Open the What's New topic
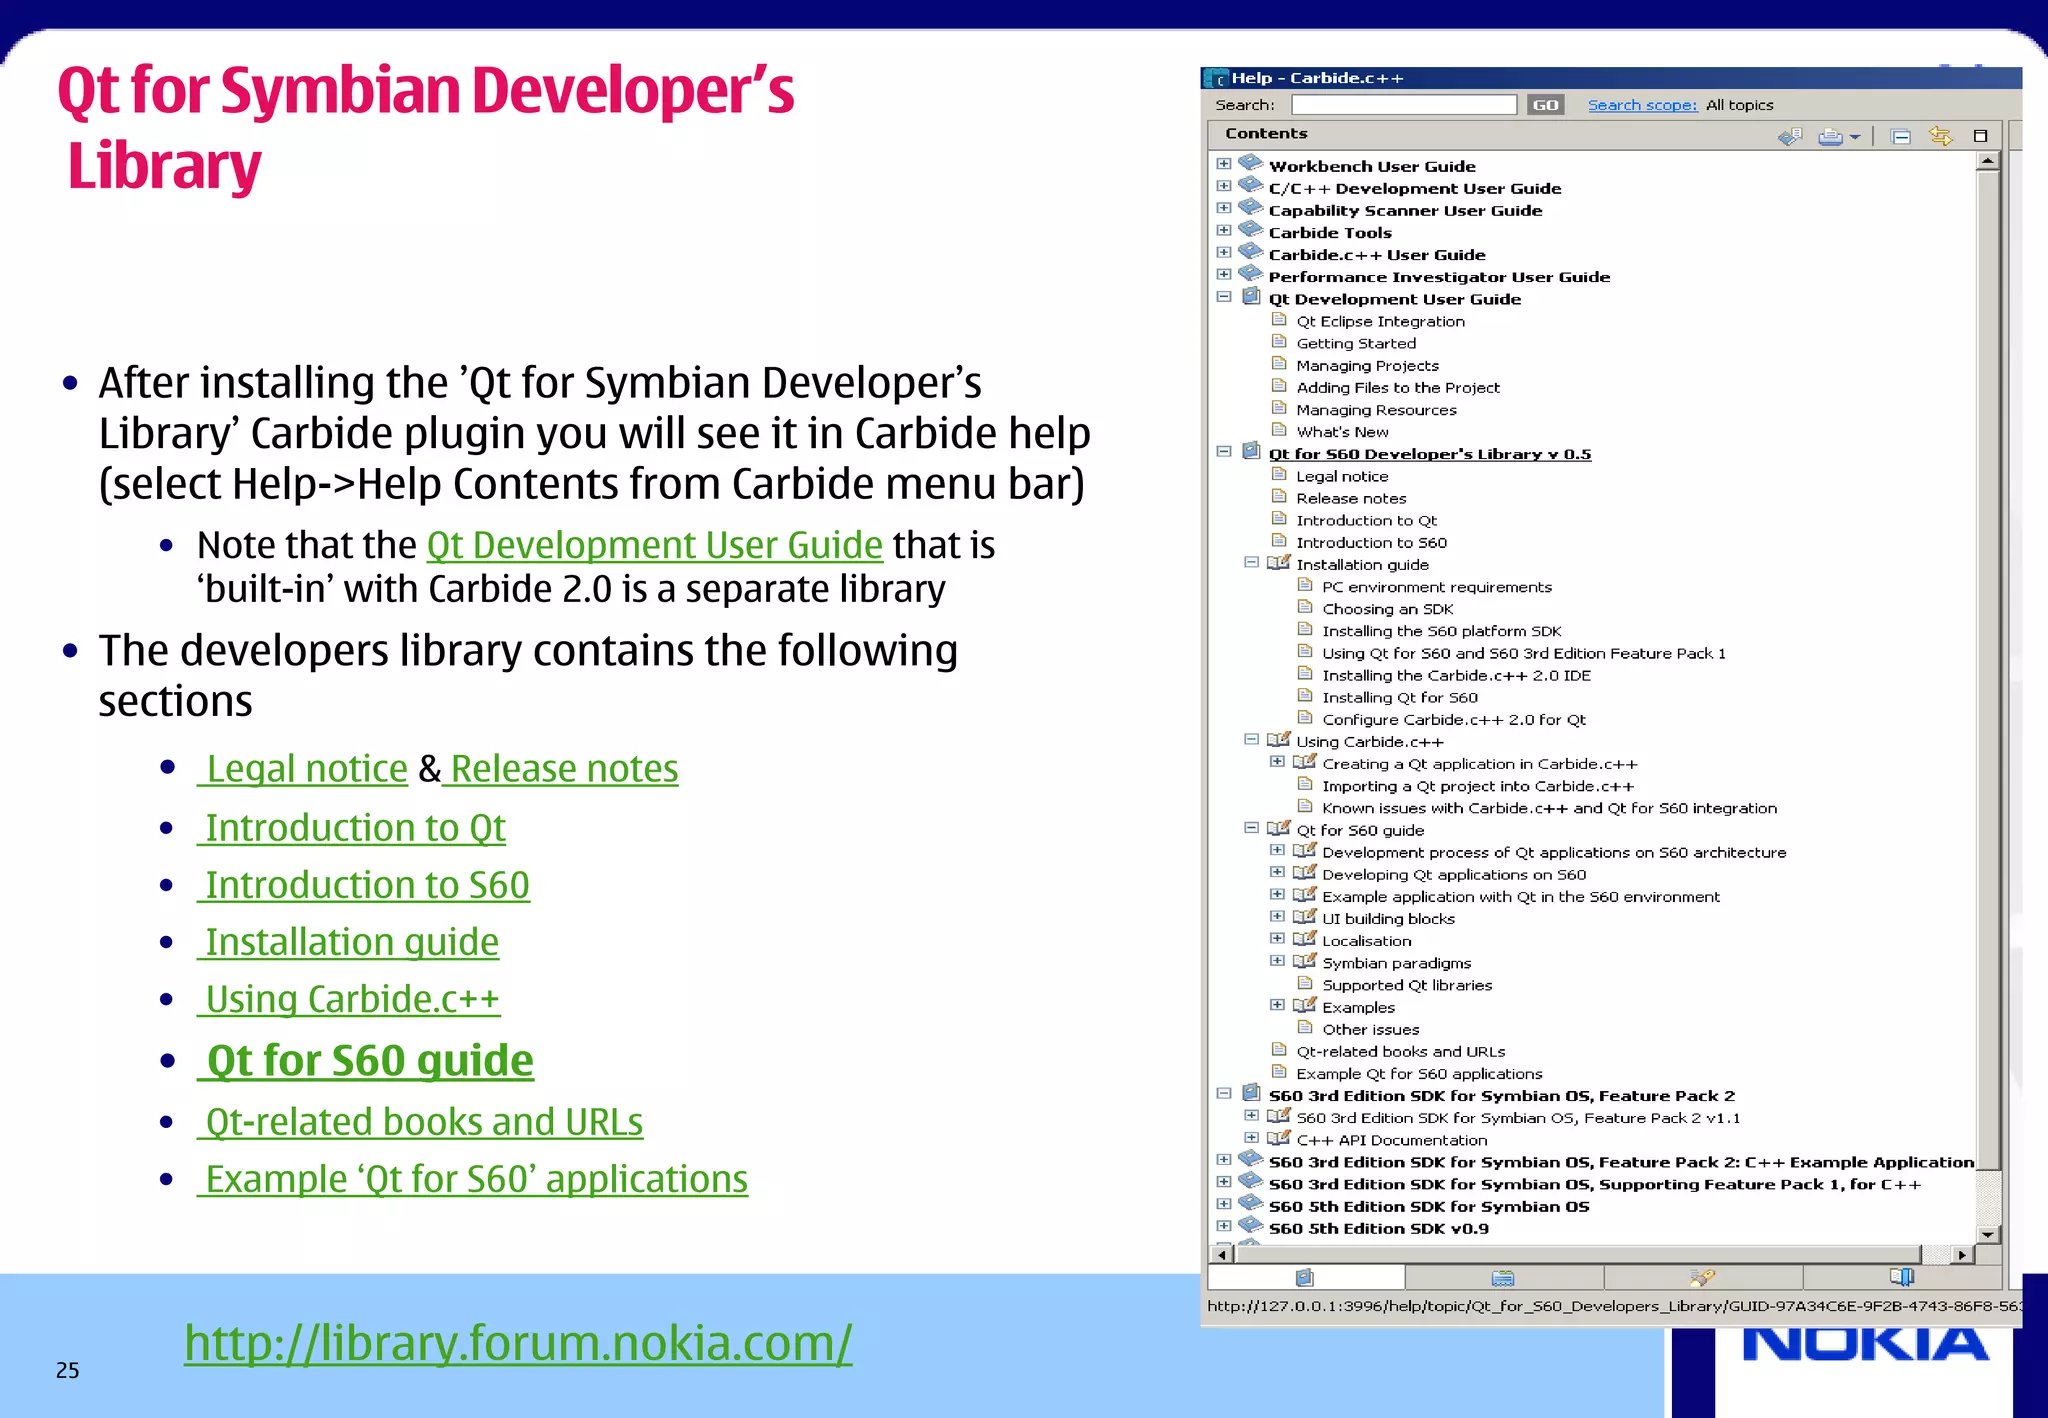2048x1418 pixels. [x=1342, y=432]
